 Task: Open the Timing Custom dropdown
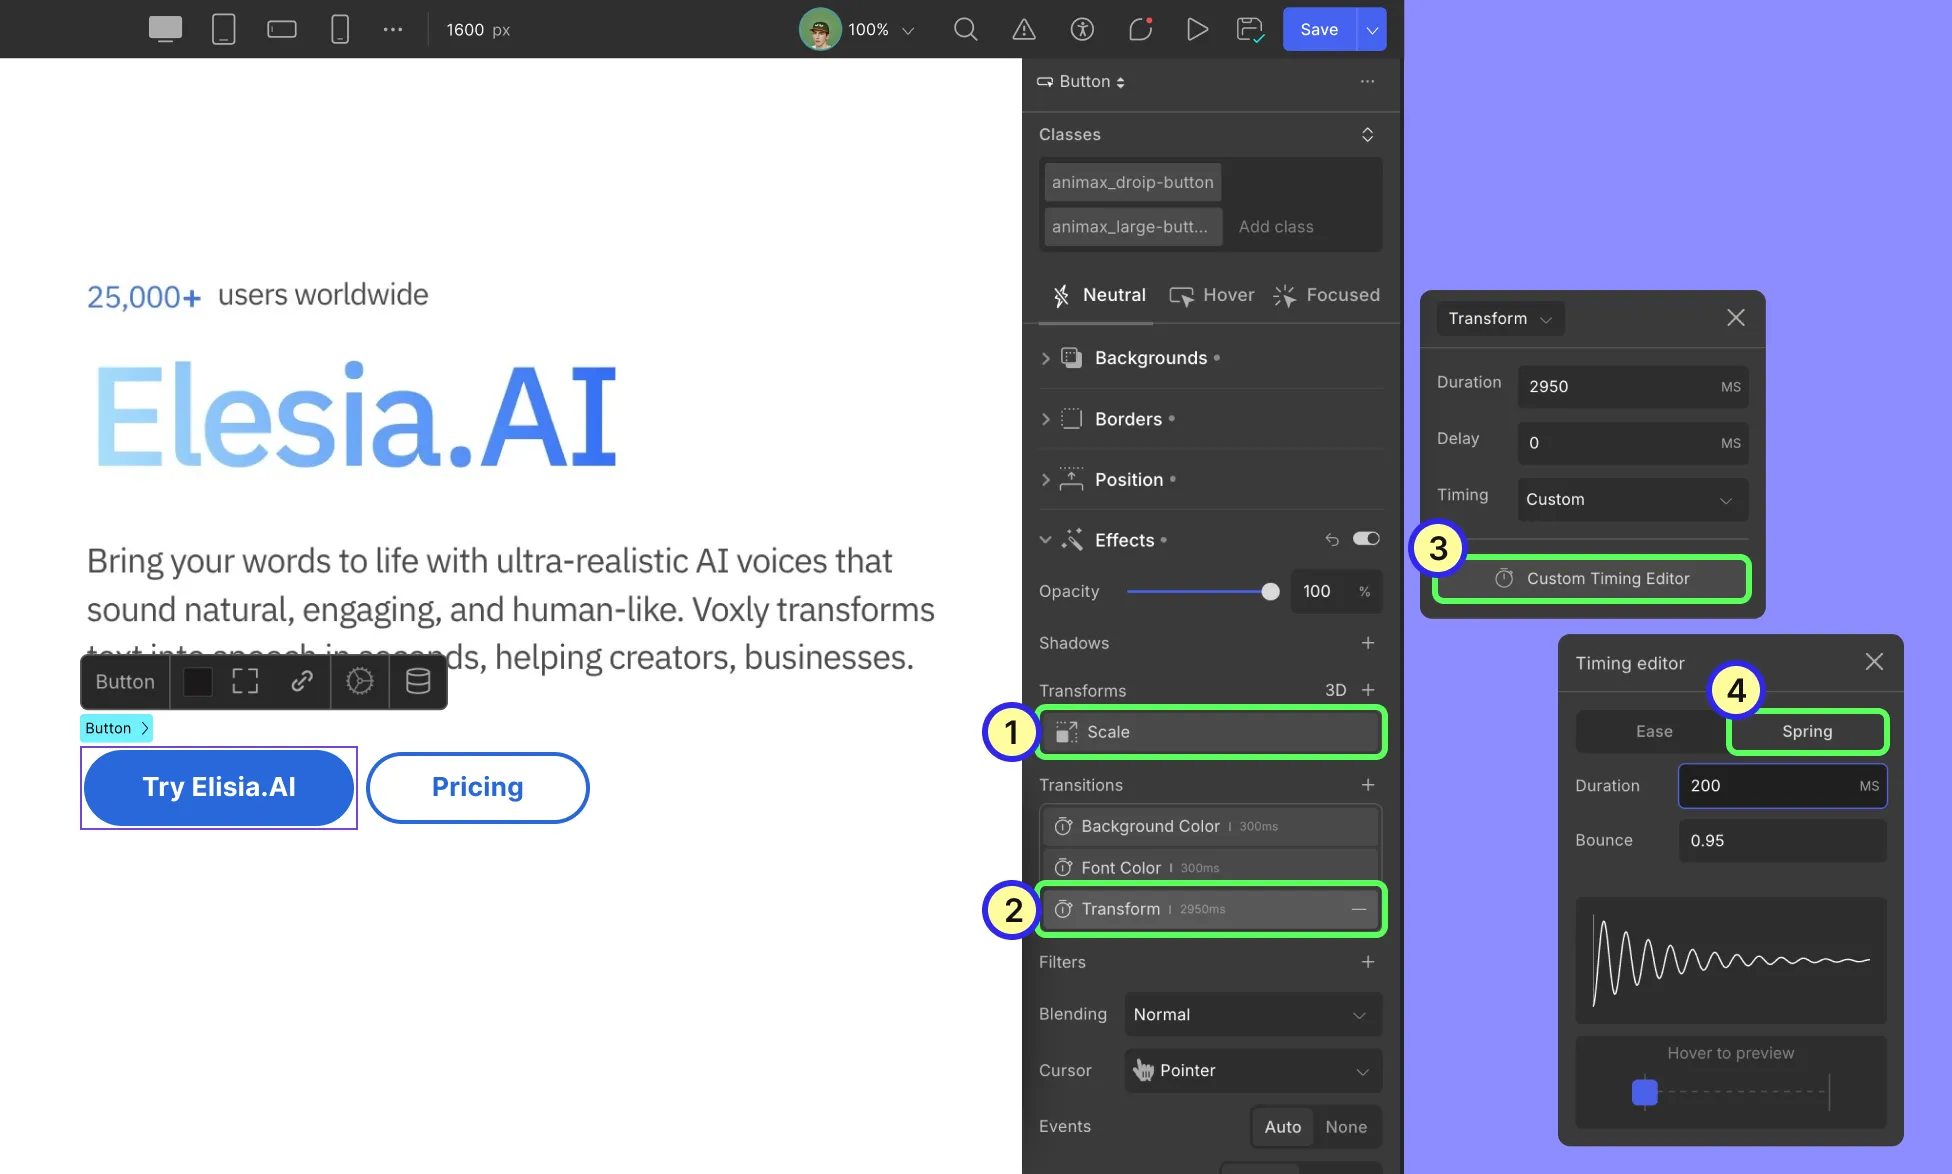click(x=1632, y=499)
